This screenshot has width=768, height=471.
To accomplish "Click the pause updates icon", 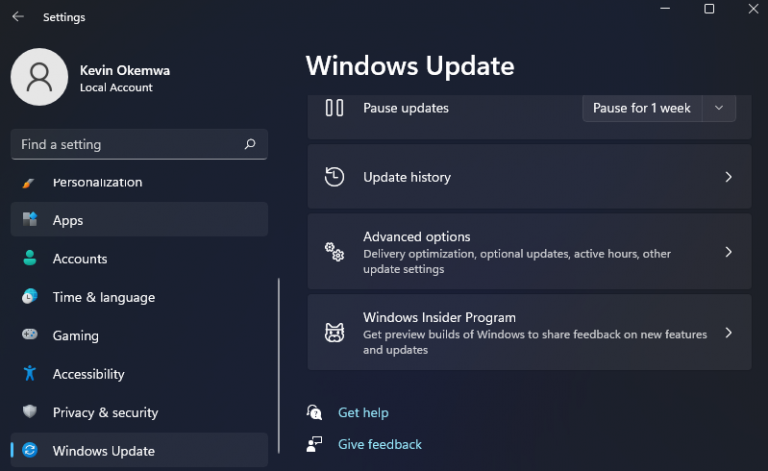I will pyautogui.click(x=335, y=108).
